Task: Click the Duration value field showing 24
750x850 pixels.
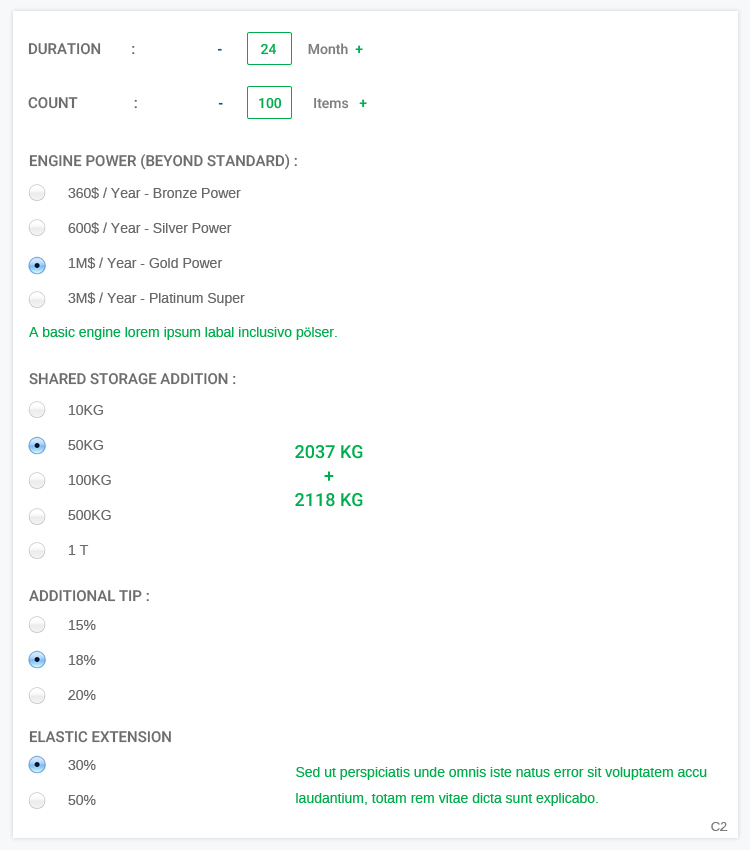Action: [x=269, y=48]
